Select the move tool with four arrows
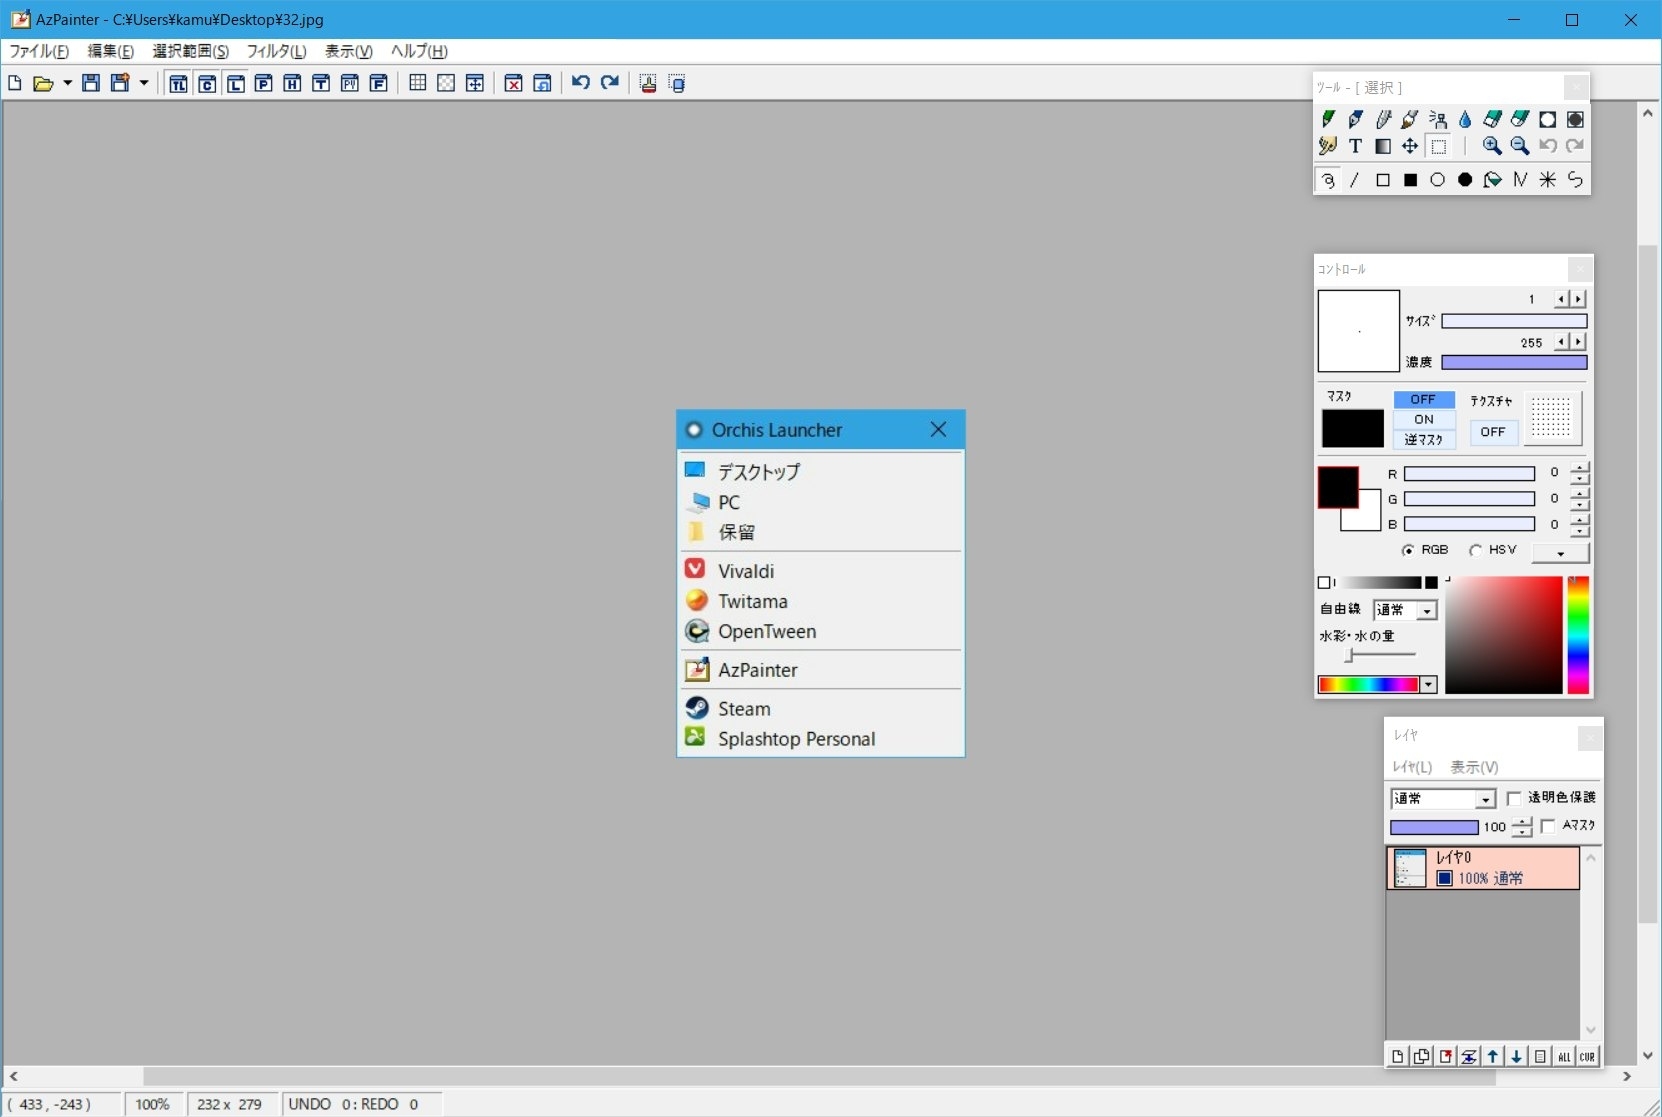The image size is (1662, 1117). [x=1410, y=146]
